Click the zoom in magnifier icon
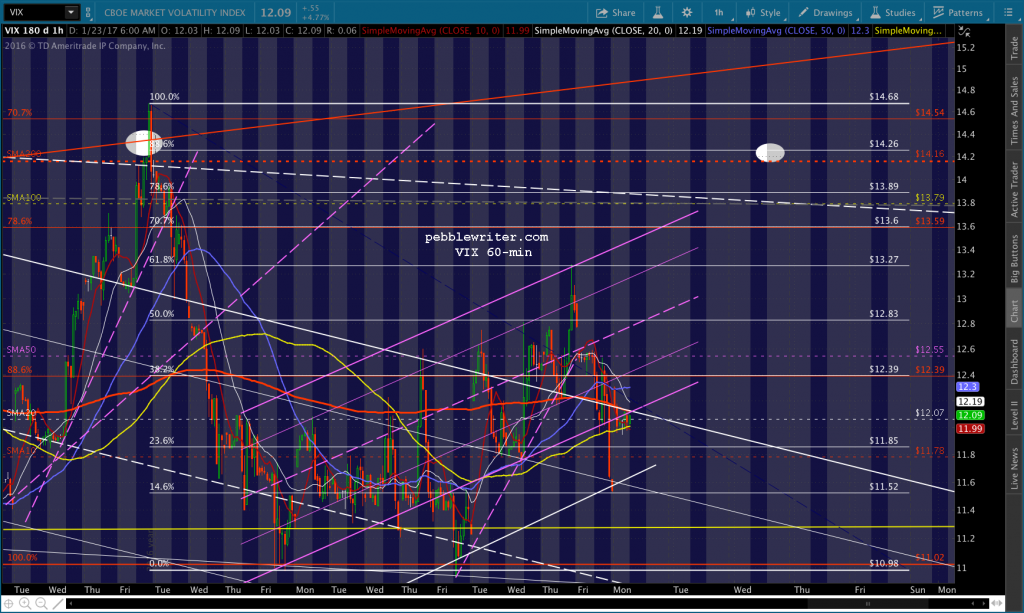1024x613 pixels. point(25,604)
